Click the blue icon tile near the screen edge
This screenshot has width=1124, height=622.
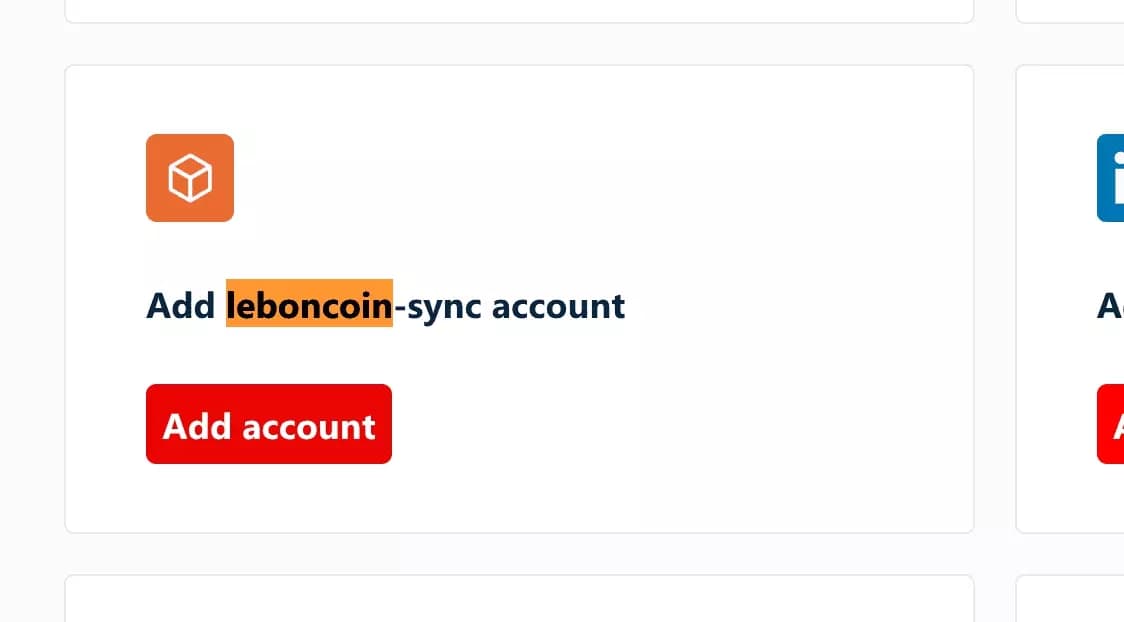(1112, 178)
